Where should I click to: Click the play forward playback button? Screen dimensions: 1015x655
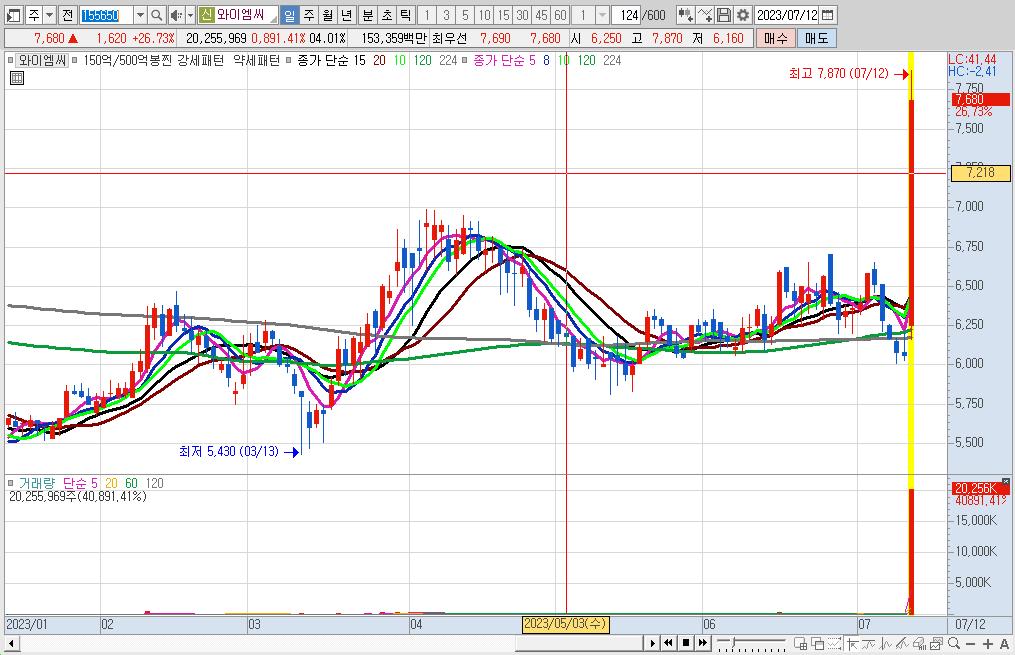652,643
